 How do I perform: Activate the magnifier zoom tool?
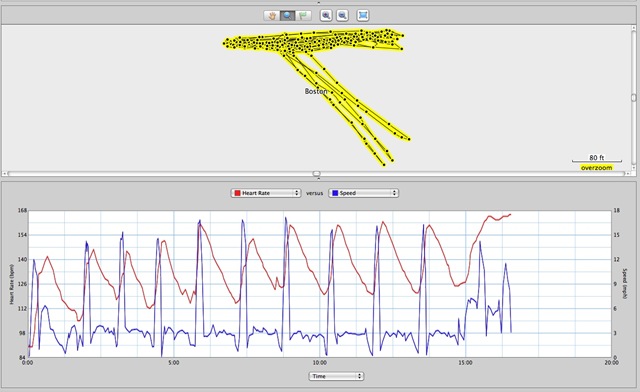[x=288, y=16]
